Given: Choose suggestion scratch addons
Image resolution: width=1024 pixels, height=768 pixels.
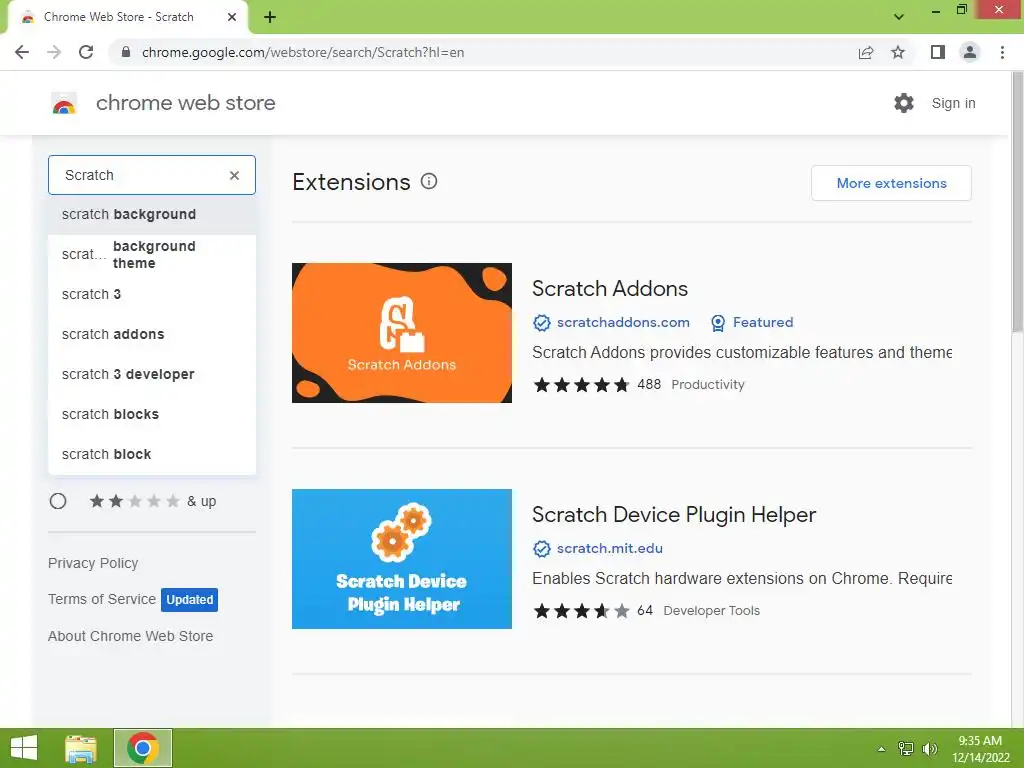Looking at the screenshot, I should [x=152, y=334].
